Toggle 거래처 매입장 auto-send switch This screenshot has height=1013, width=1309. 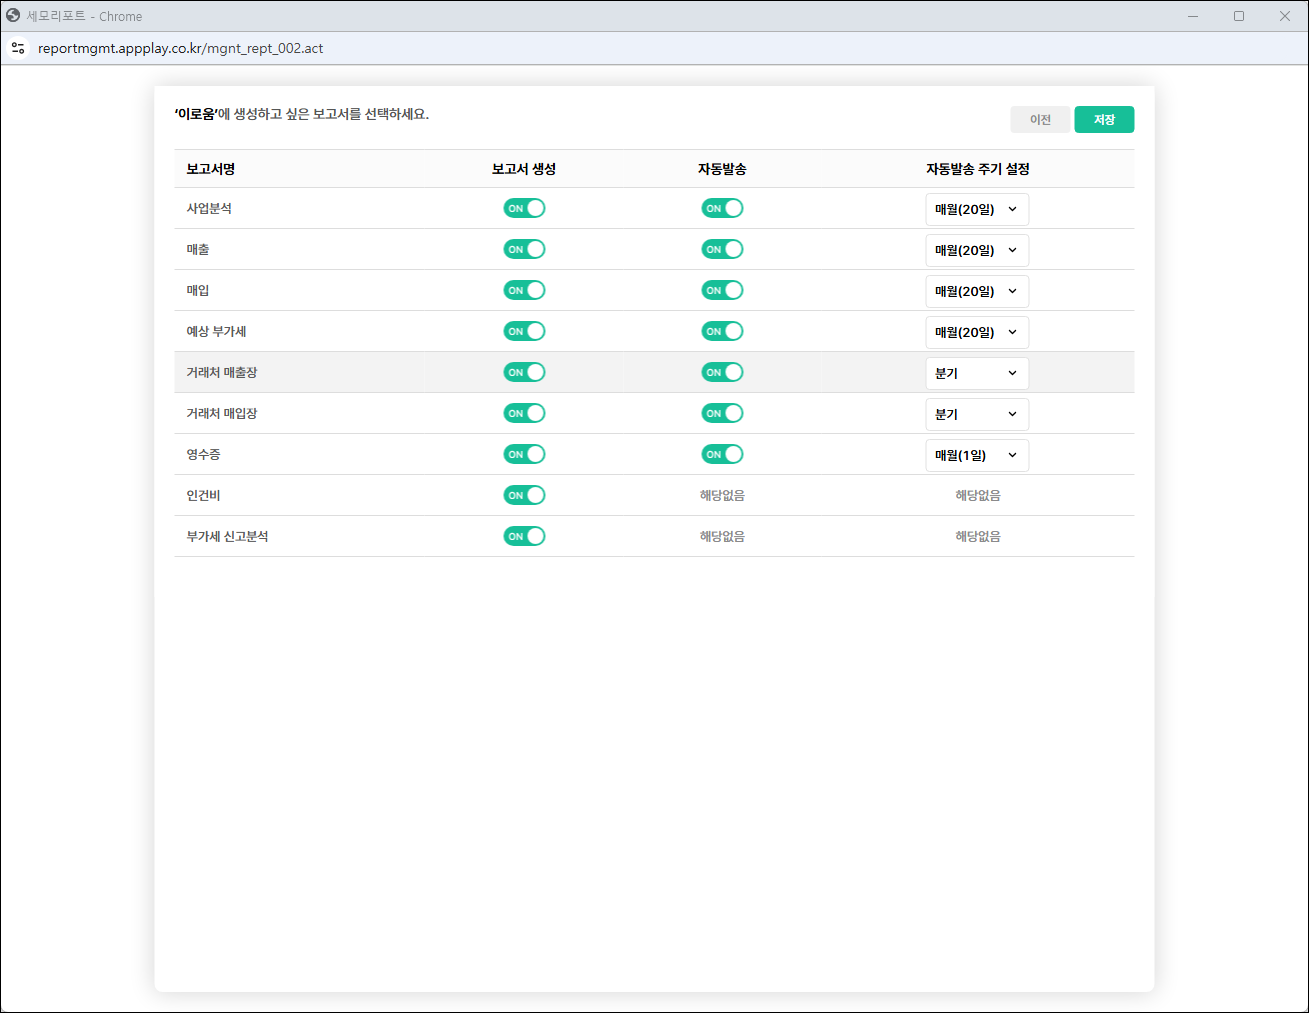point(722,413)
